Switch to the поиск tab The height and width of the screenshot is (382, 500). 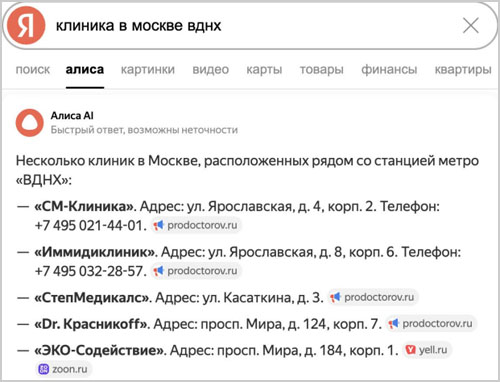(x=33, y=69)
